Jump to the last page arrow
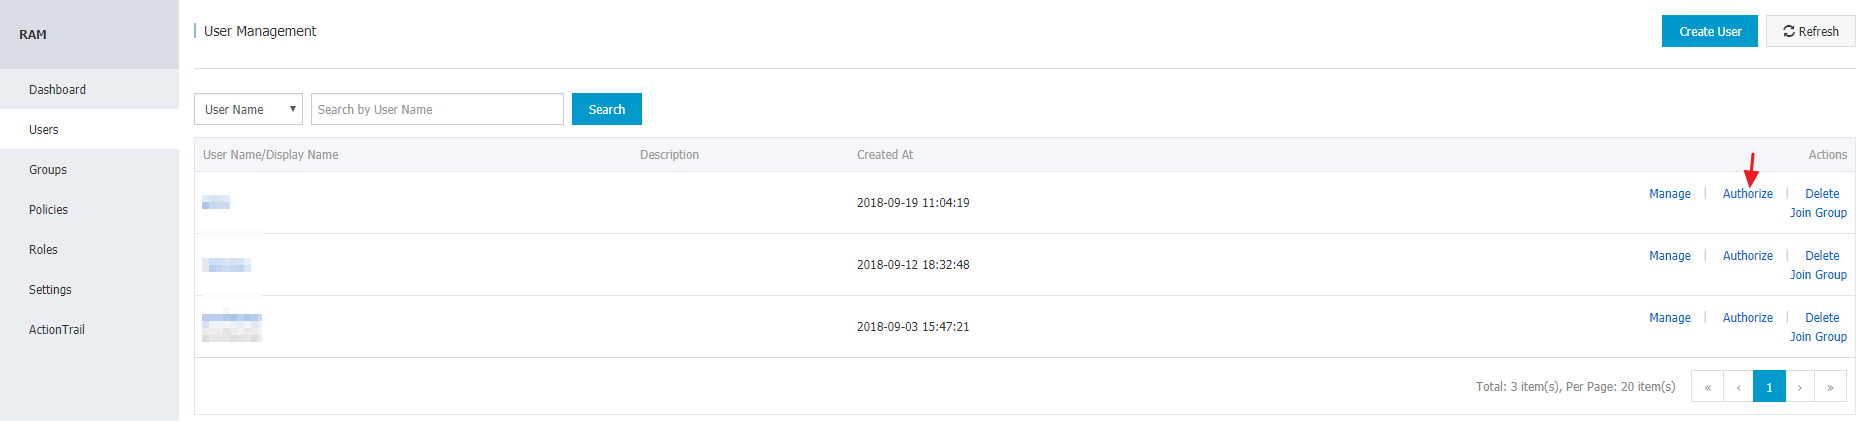 [1830, 387]
